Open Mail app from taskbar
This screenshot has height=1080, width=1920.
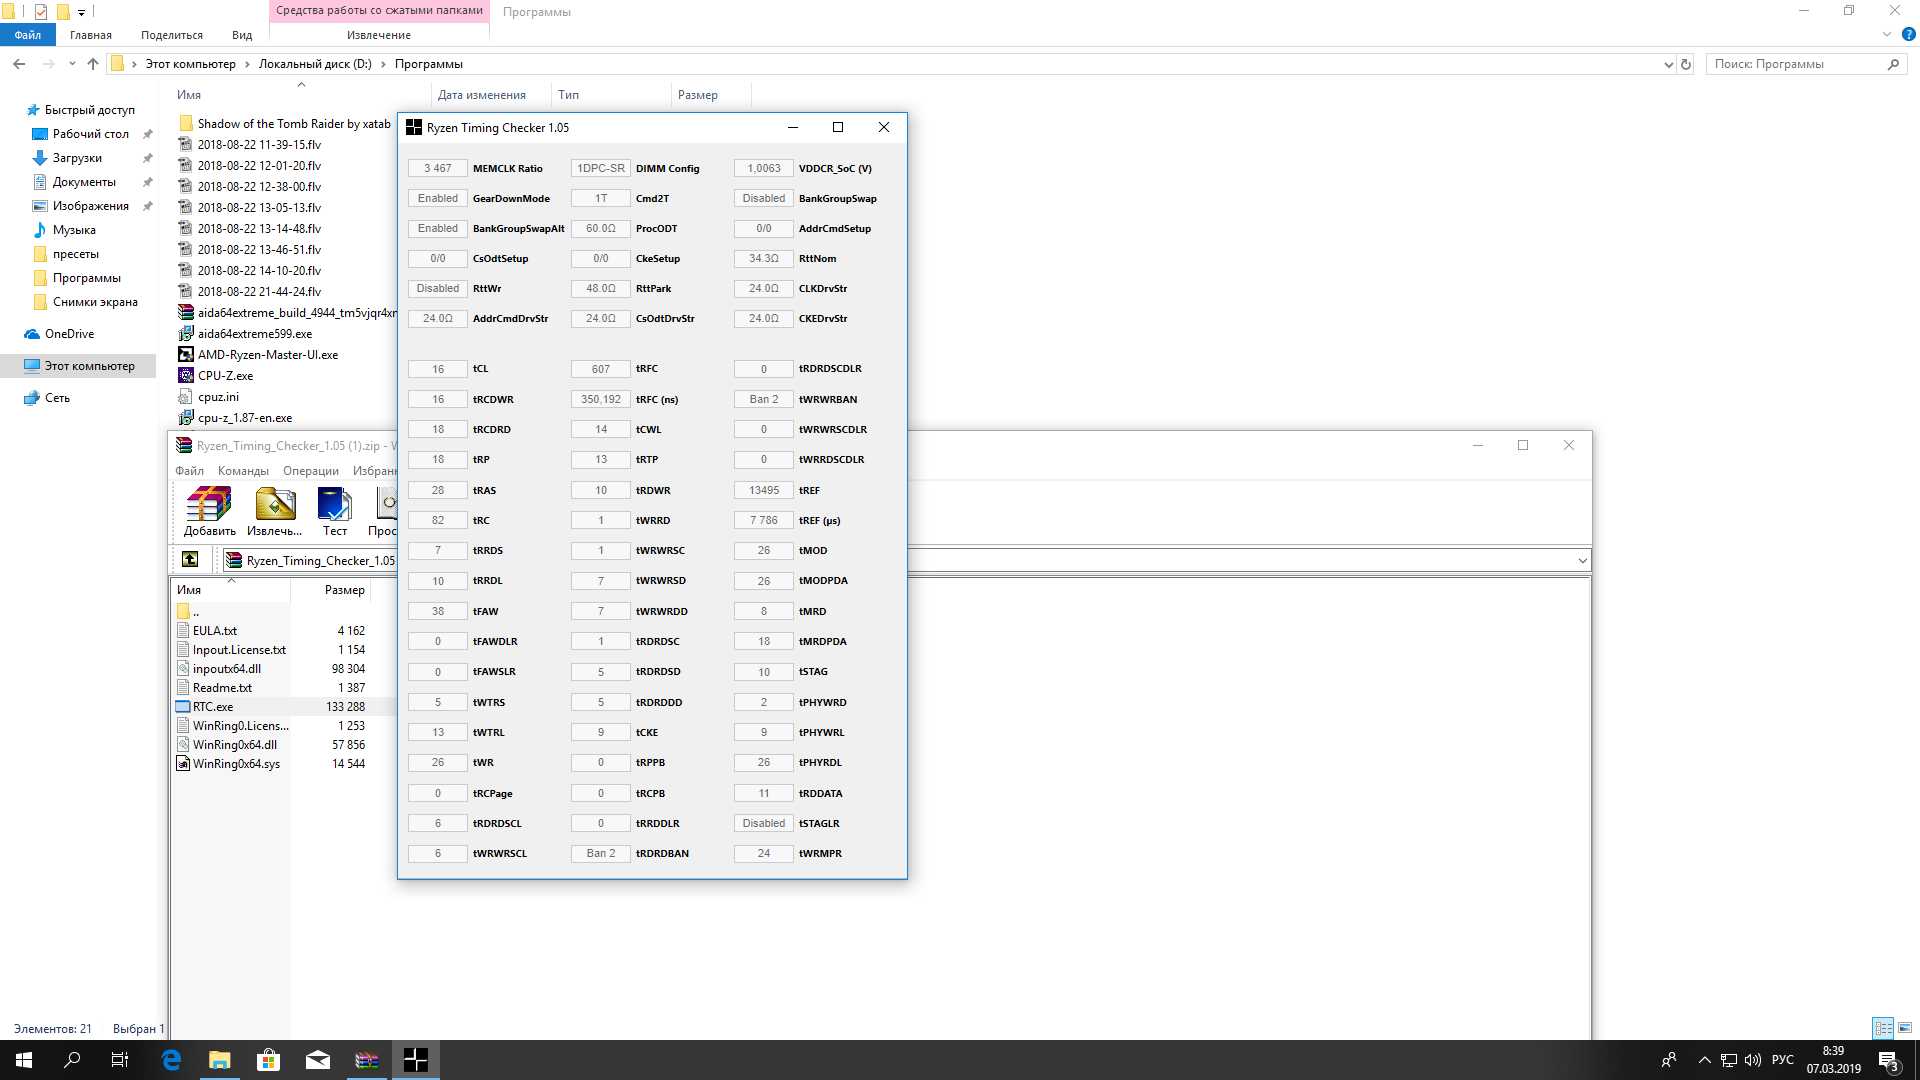pos(318,1060)
